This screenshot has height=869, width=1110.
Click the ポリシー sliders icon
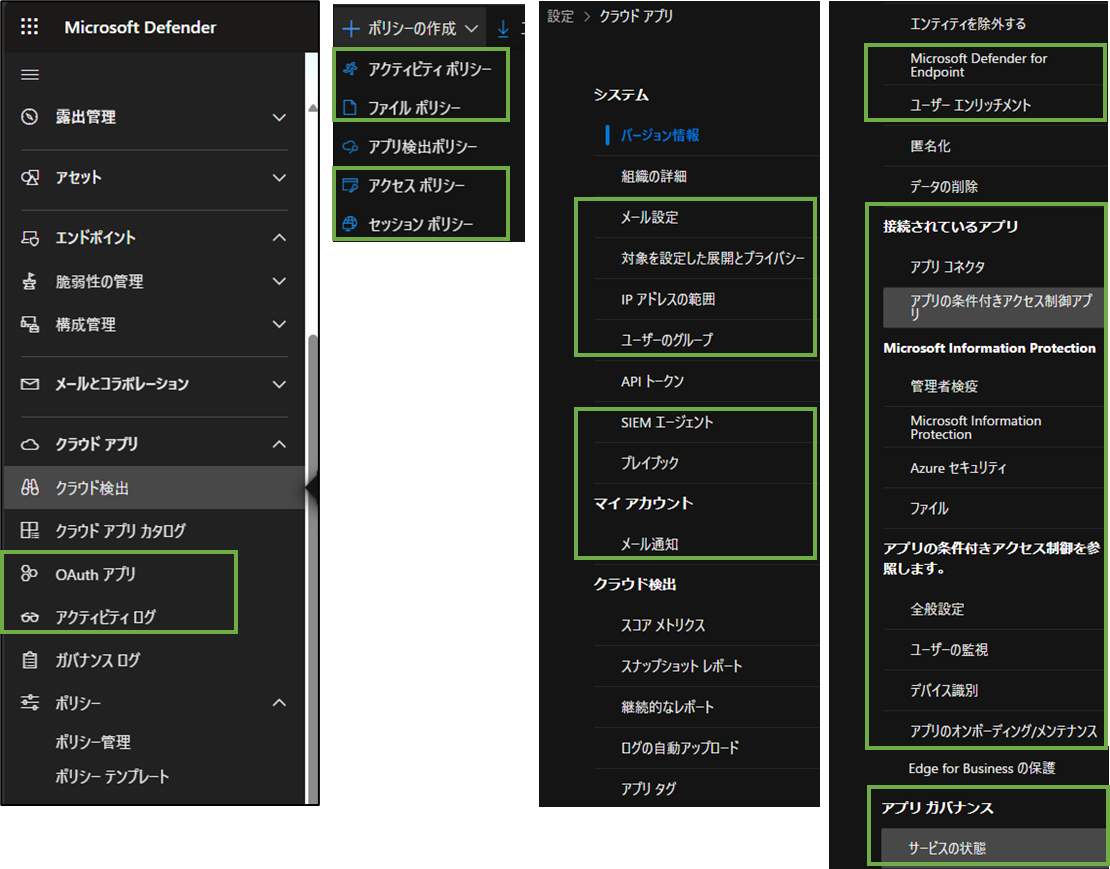30,702
